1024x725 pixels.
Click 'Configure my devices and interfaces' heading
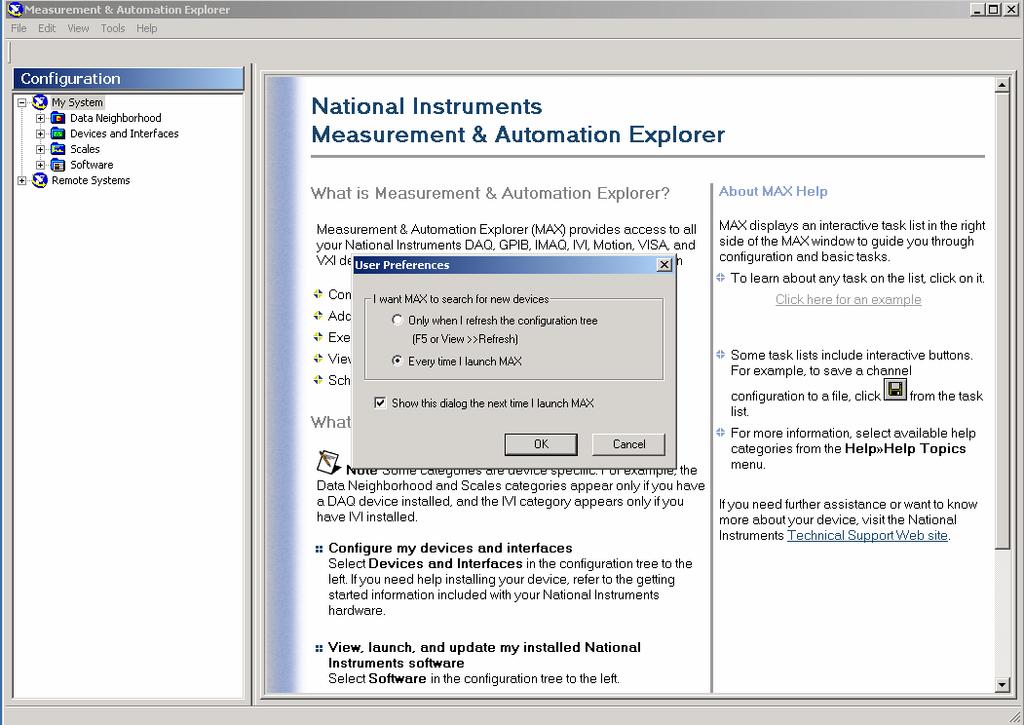(x=450, y=548)
